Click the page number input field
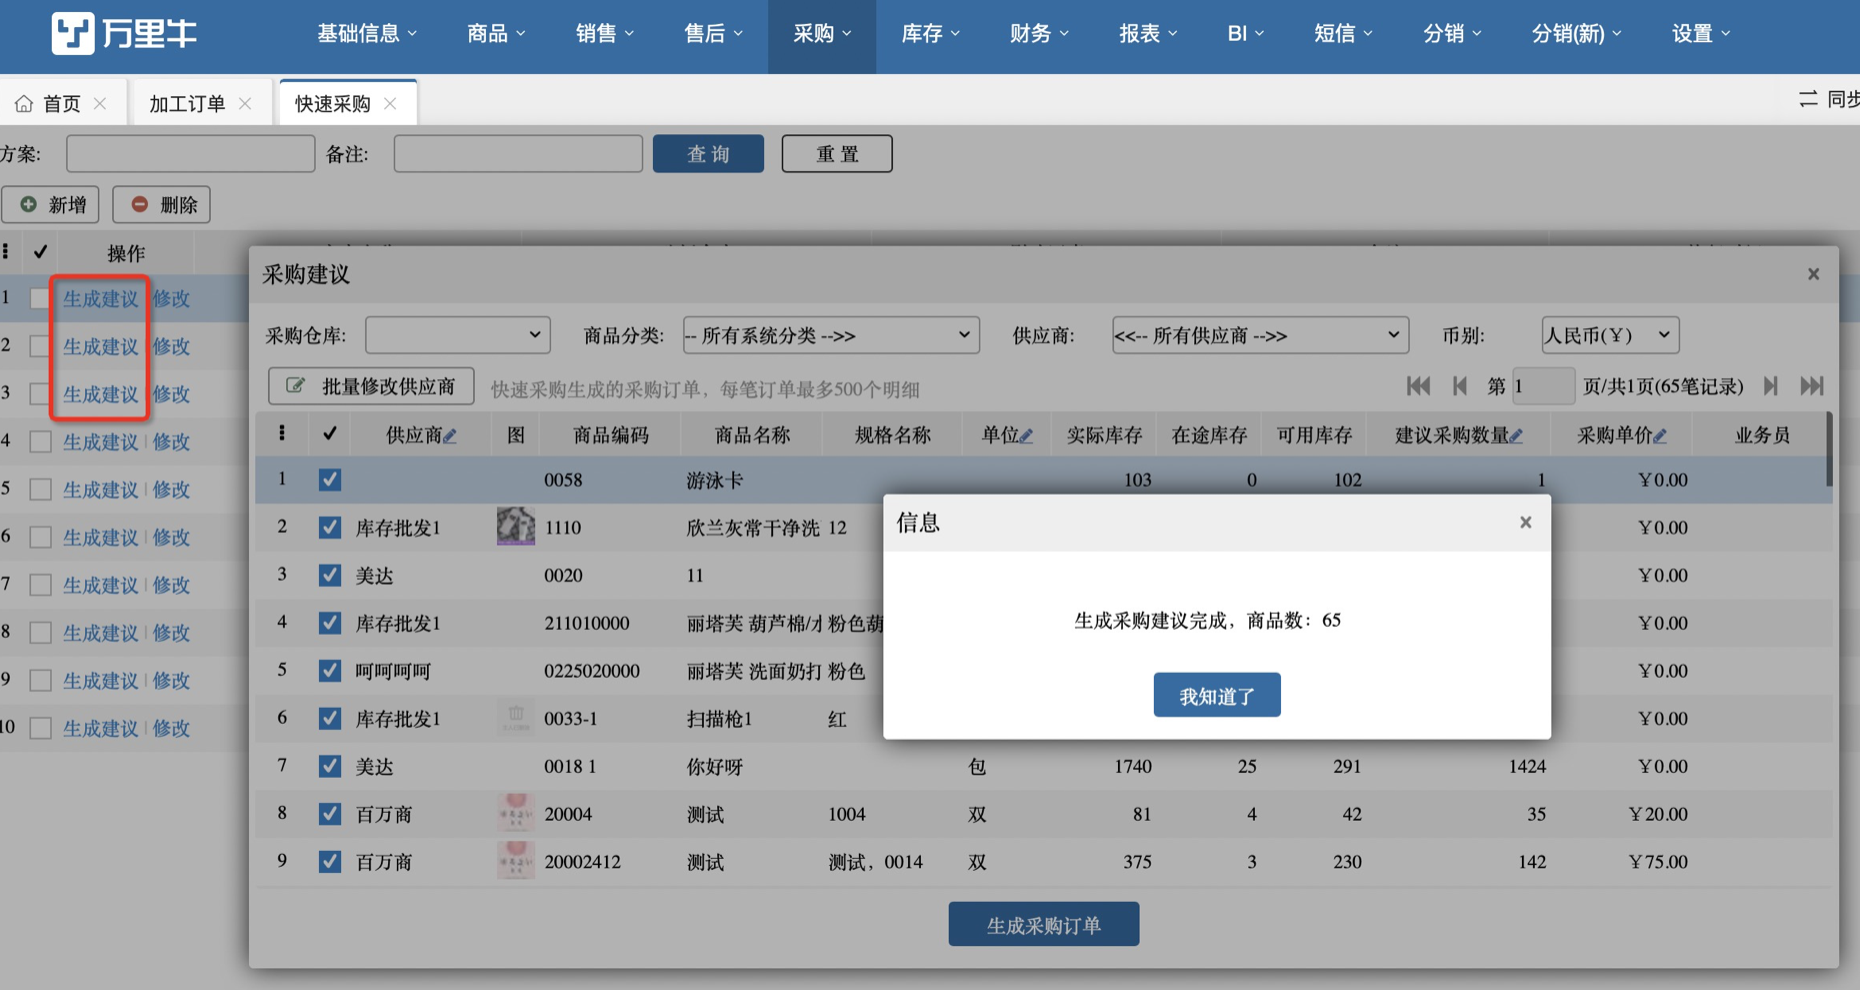The height and width of the screenshot is (990, 1860). coord(1543,386)
